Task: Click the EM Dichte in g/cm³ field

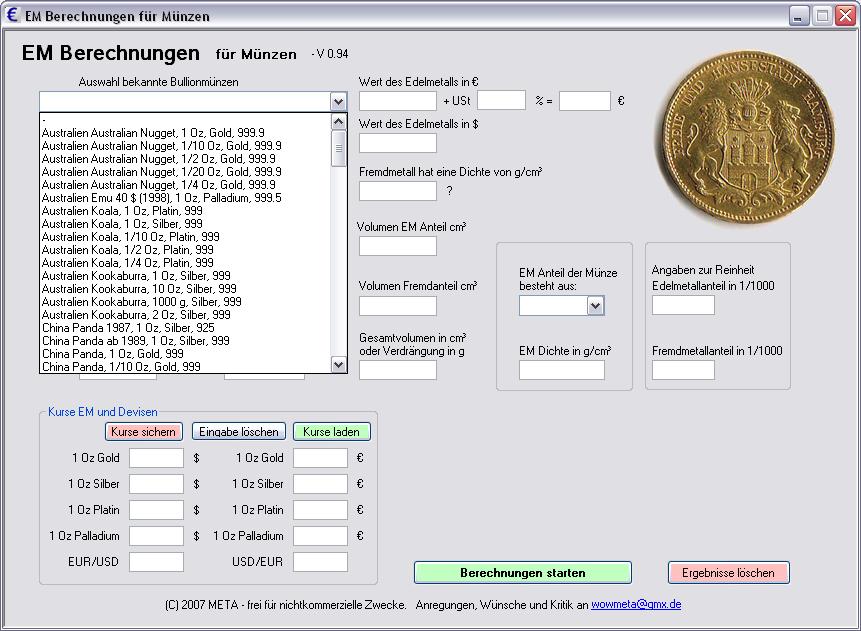Action: (x=561, y=370)
